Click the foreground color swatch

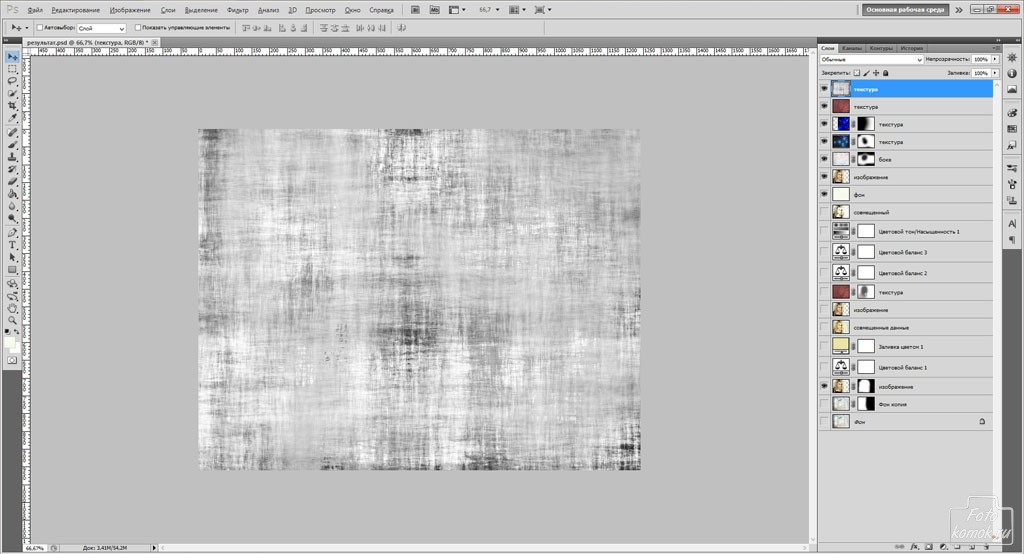tap(9, 341)
